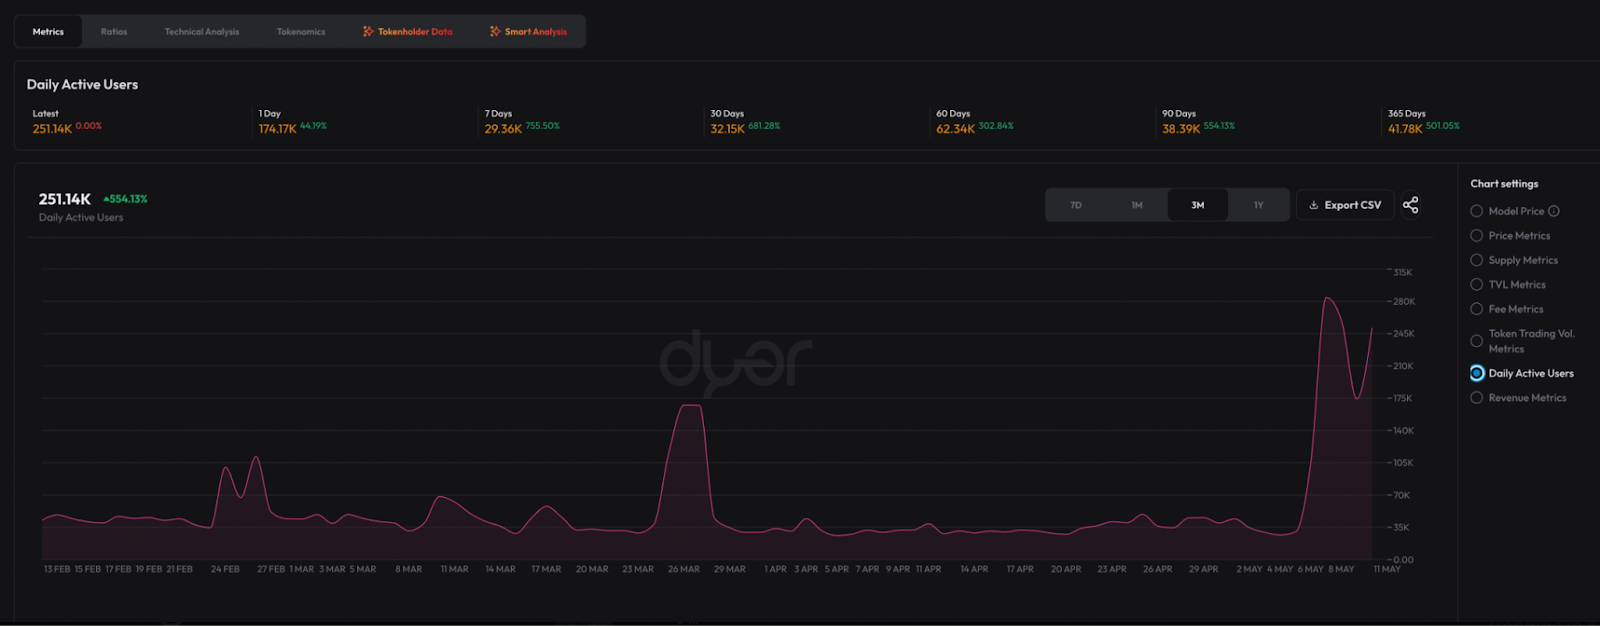Click the 175K y-axis label
This screenshot has width=1600, height=626.
pos(1403,398)
